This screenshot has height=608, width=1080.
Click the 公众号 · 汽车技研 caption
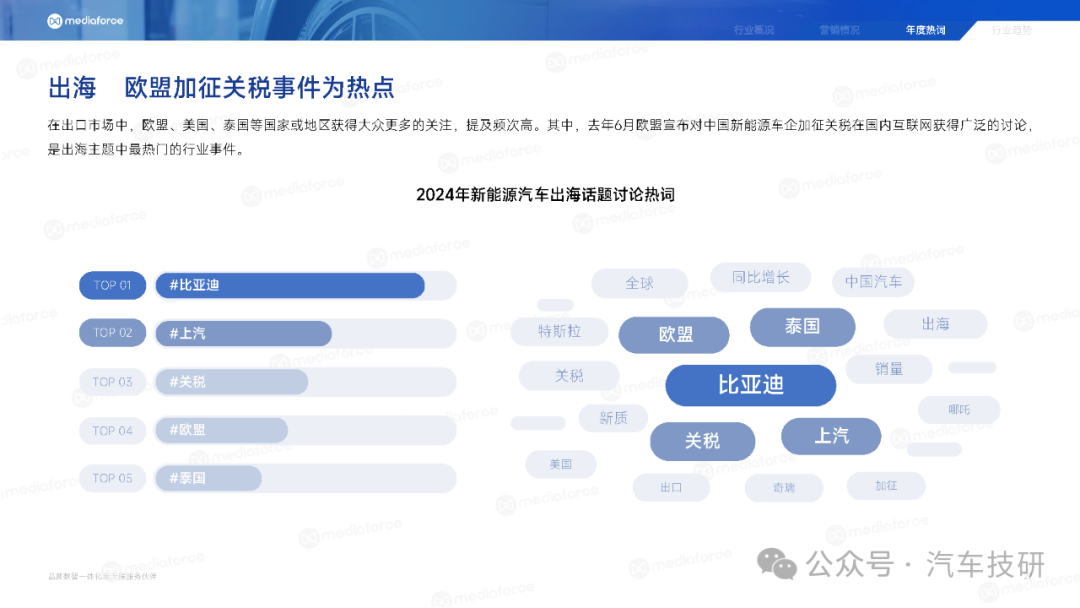coord(926,565)
